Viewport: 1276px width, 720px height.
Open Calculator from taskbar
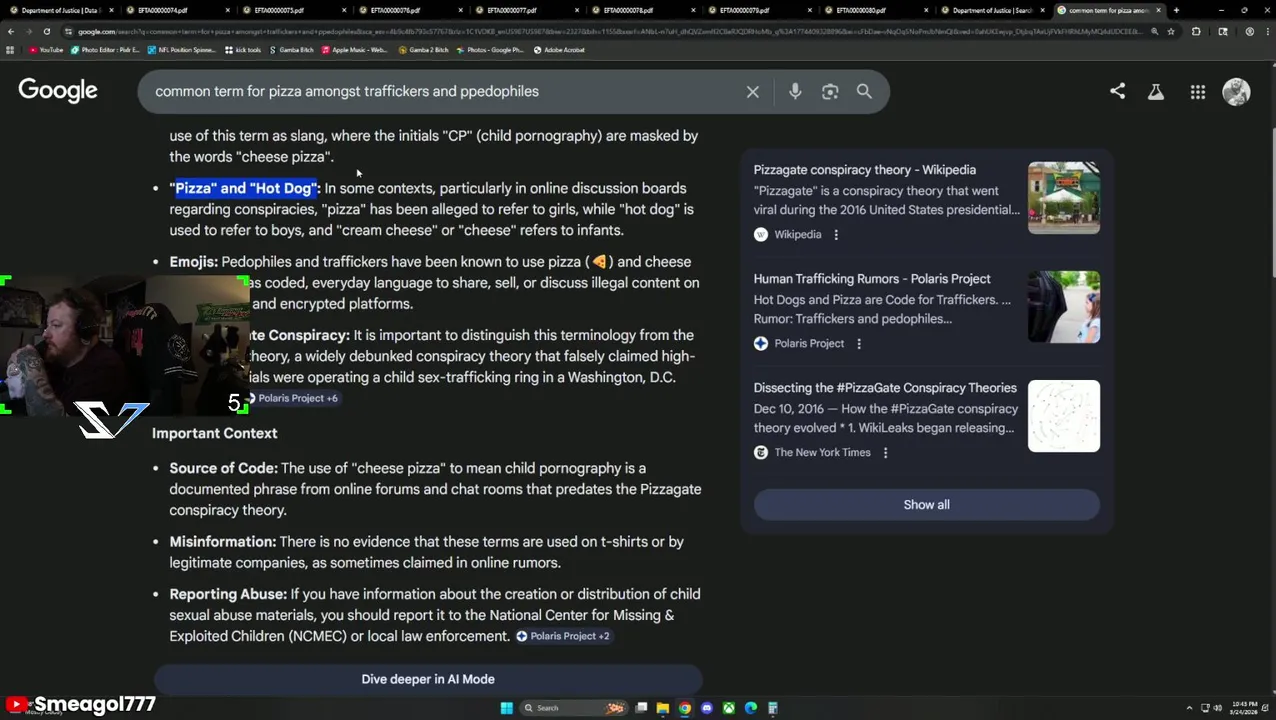[x=773, y=708]
